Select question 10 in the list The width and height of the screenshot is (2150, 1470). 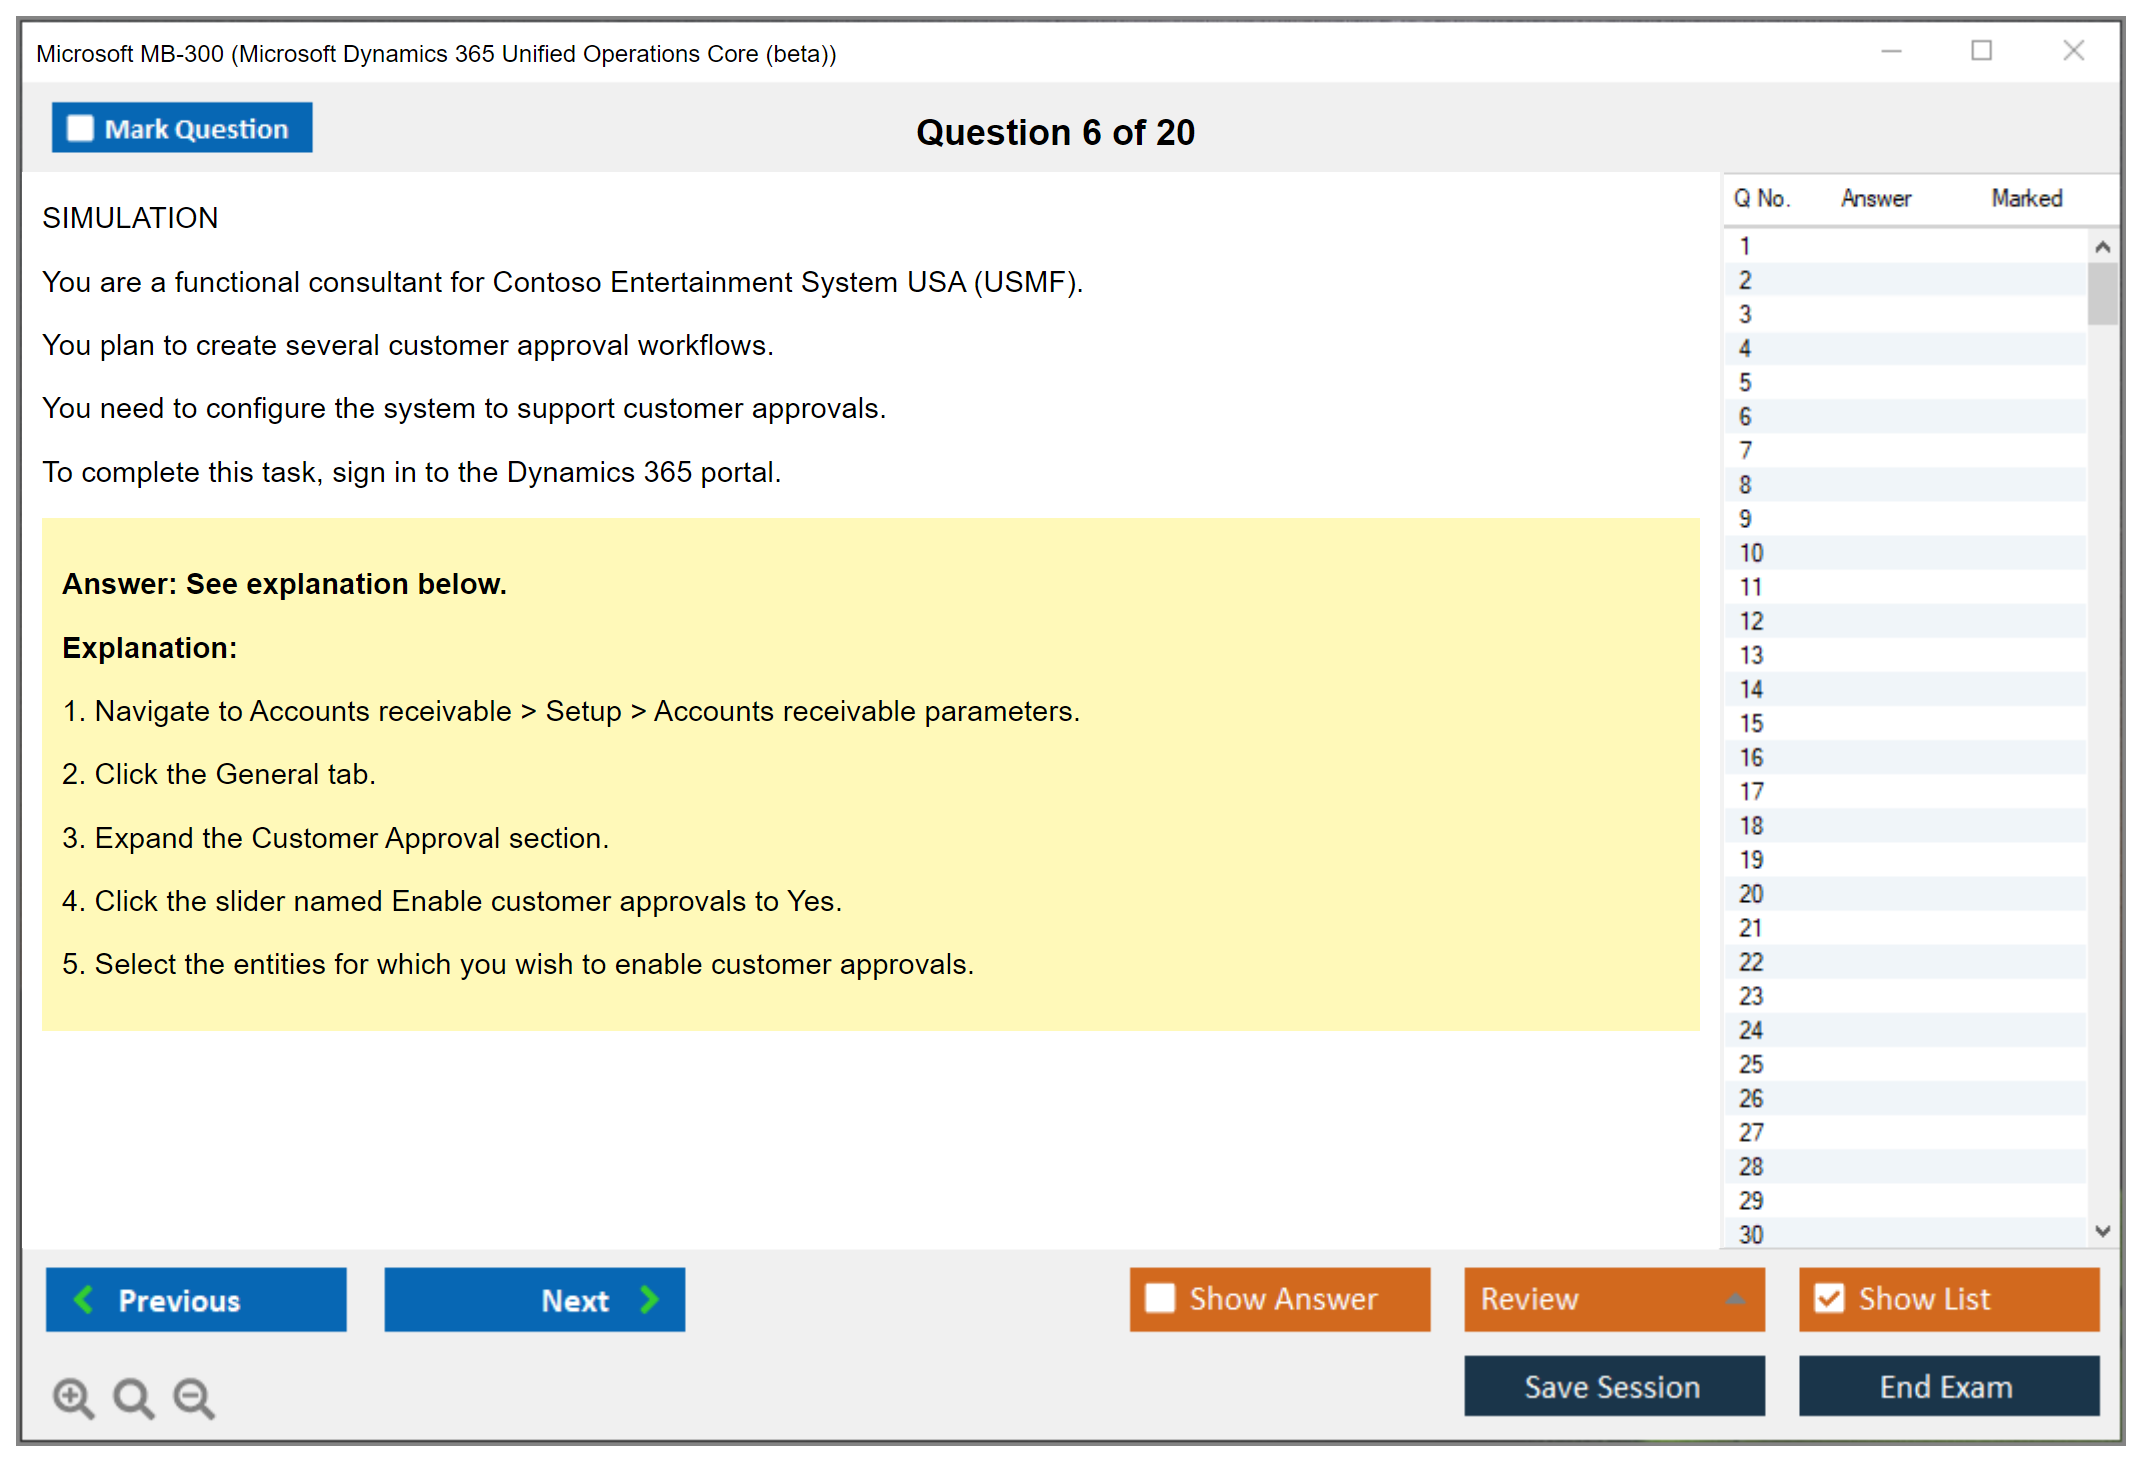[1751, 553]
